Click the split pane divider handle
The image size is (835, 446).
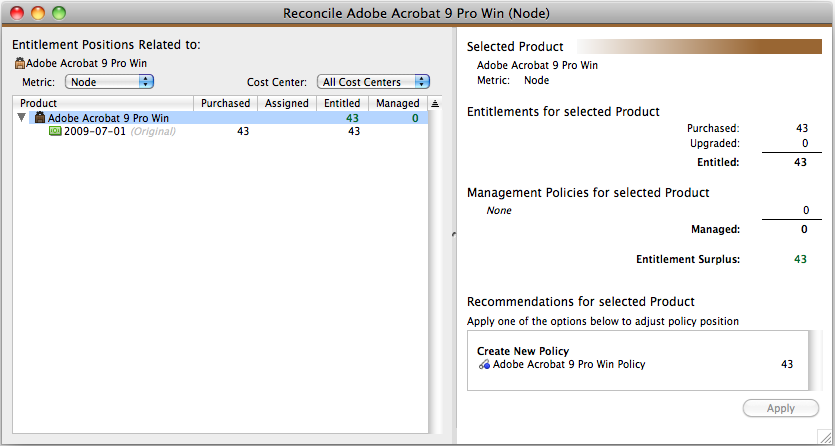pos(453,234)
